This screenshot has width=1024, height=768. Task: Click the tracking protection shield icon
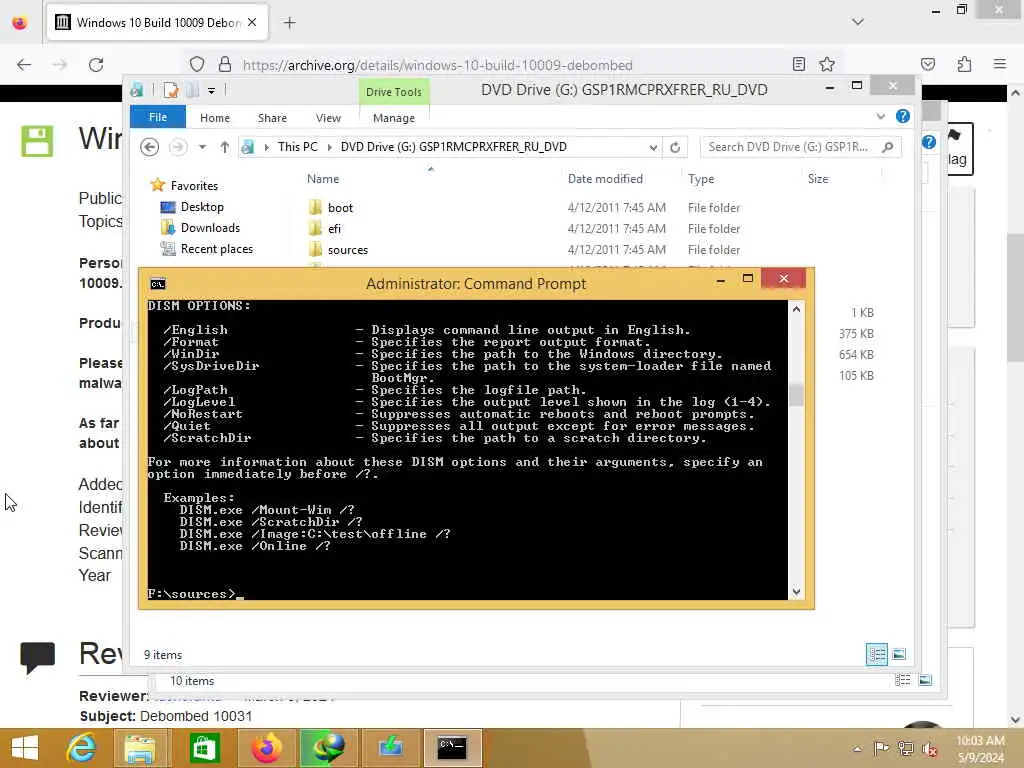pyautogui.click(x=197, y=64)
